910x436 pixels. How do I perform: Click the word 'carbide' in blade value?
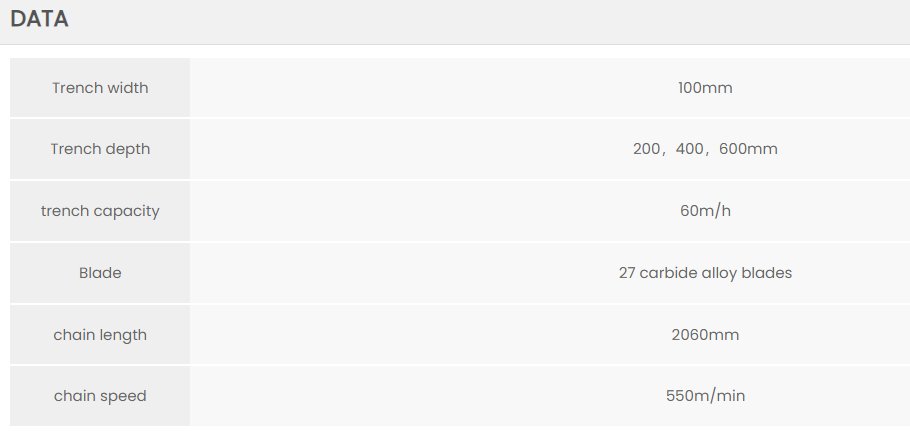click(668, 273)
